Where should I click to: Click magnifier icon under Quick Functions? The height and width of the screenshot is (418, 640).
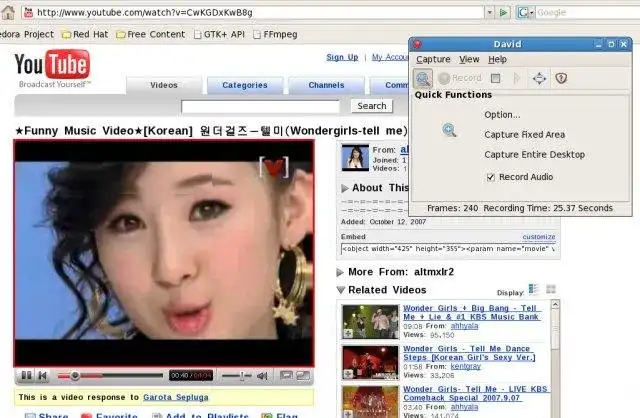coord(449,130)
